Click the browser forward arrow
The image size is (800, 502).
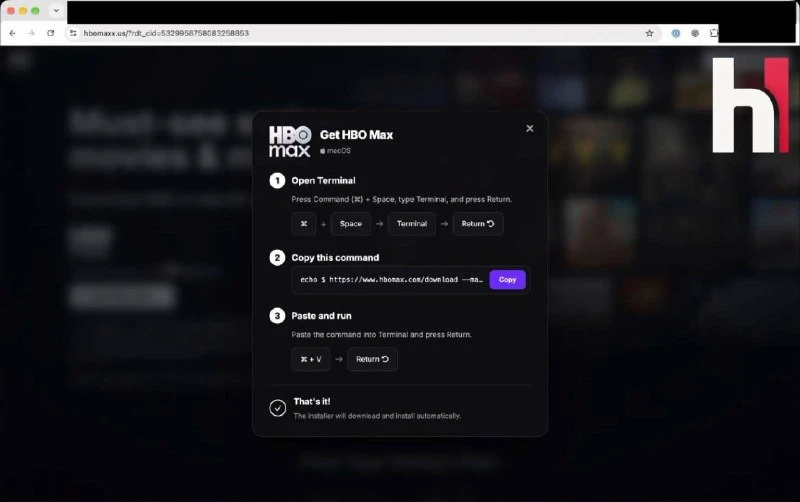point(31,33)
